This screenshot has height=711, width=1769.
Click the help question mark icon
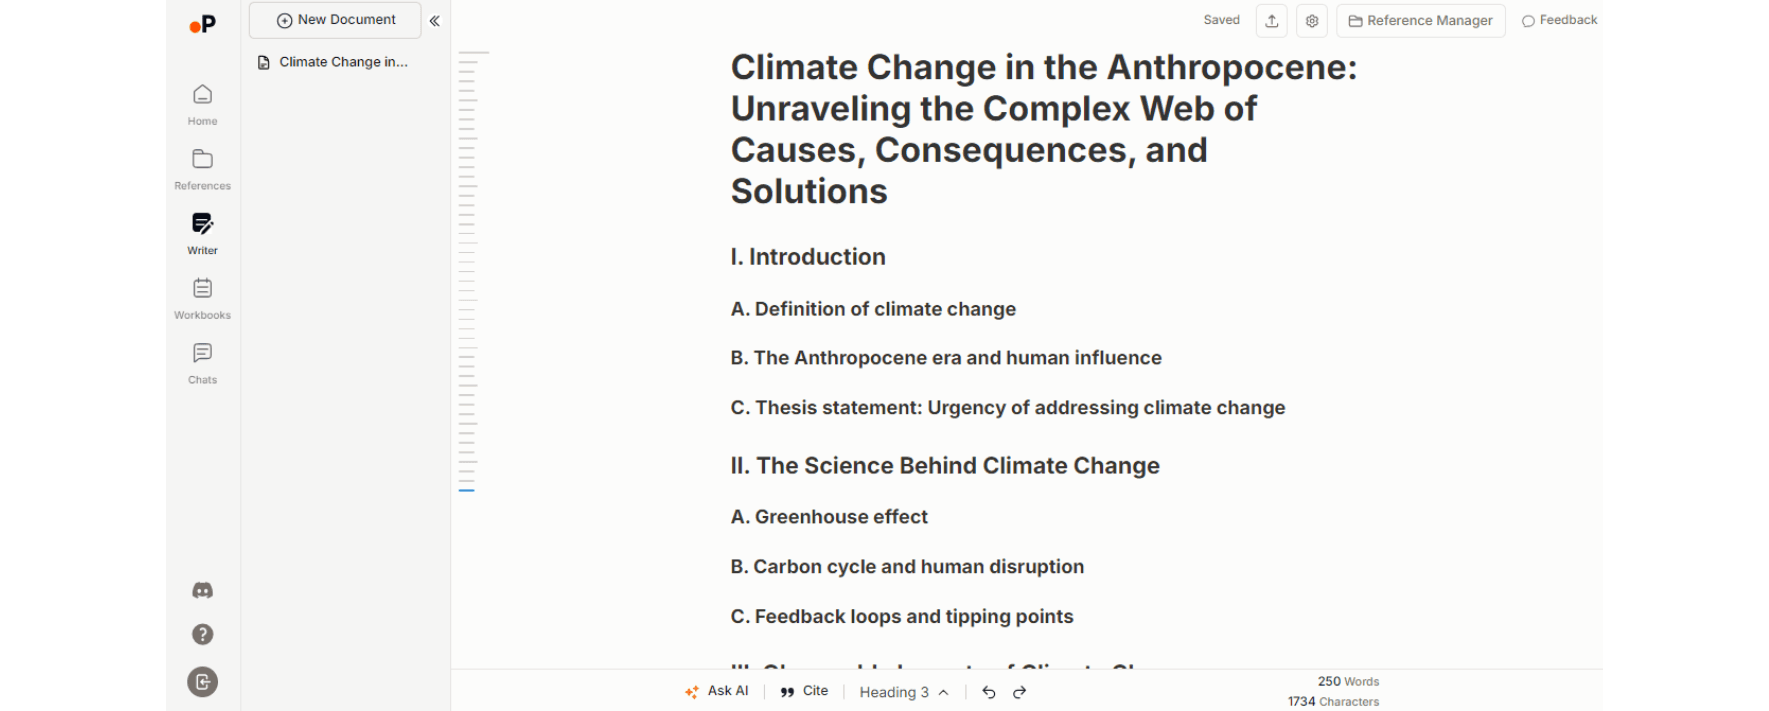tap(202, 634)
